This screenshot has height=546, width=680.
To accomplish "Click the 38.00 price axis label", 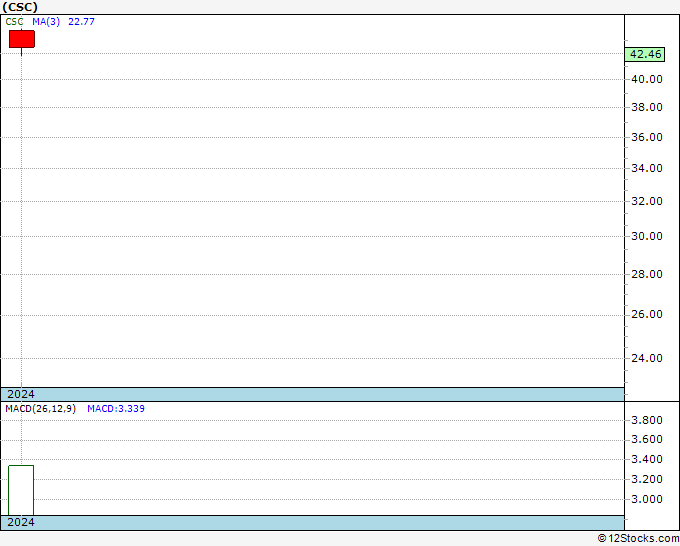I will click(x=647, y=107).
